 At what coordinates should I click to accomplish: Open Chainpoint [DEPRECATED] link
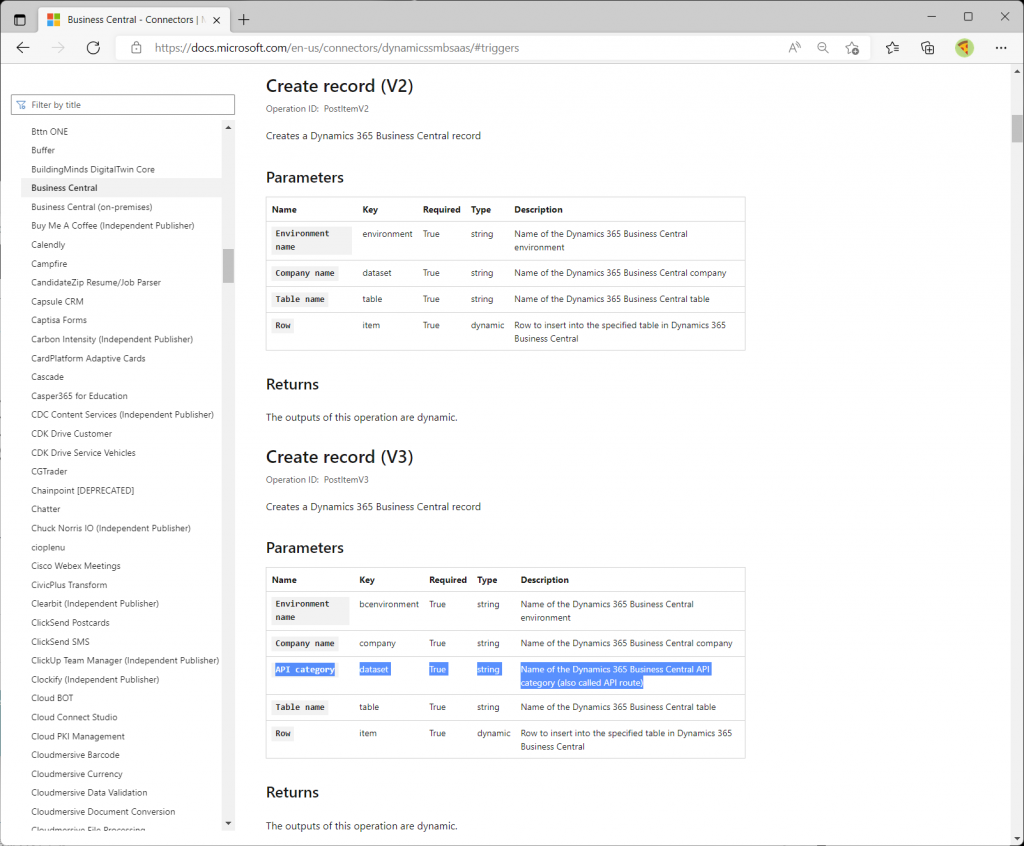pyautogui.click(x=83, y=490)
